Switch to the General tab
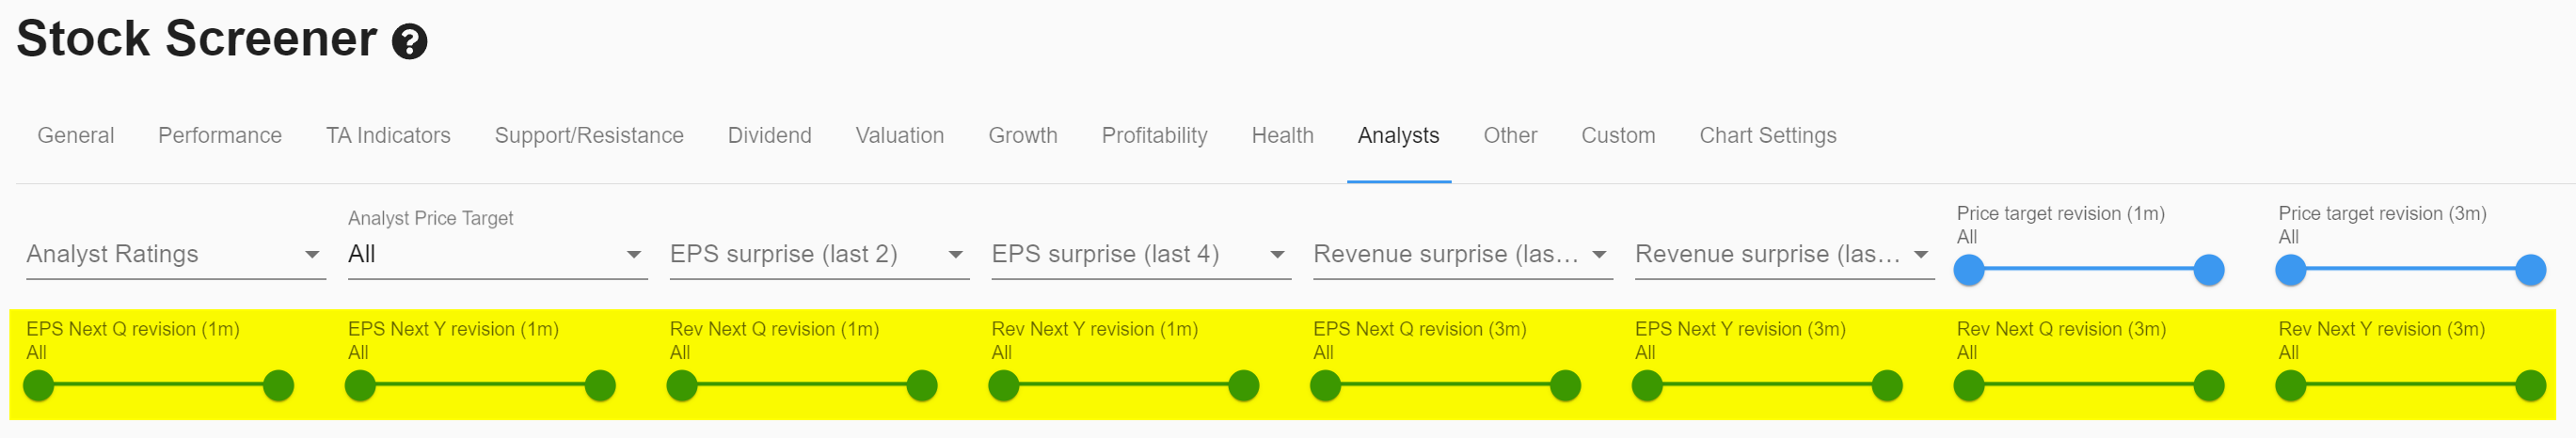 (76, 136)
